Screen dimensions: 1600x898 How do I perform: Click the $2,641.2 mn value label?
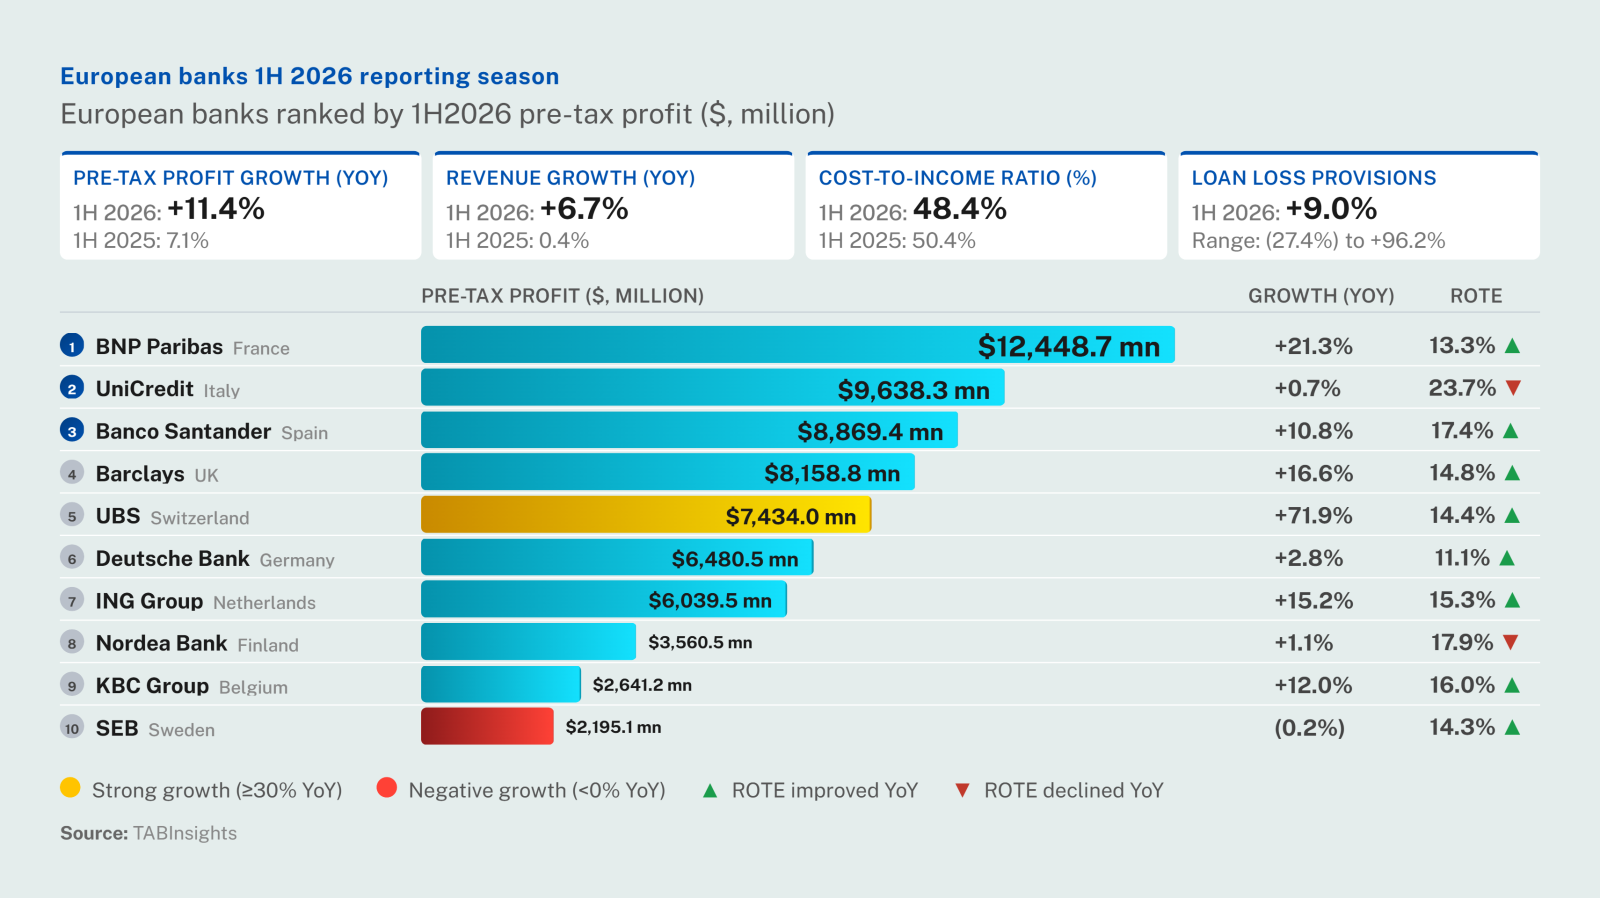click(x=642, y=685)
